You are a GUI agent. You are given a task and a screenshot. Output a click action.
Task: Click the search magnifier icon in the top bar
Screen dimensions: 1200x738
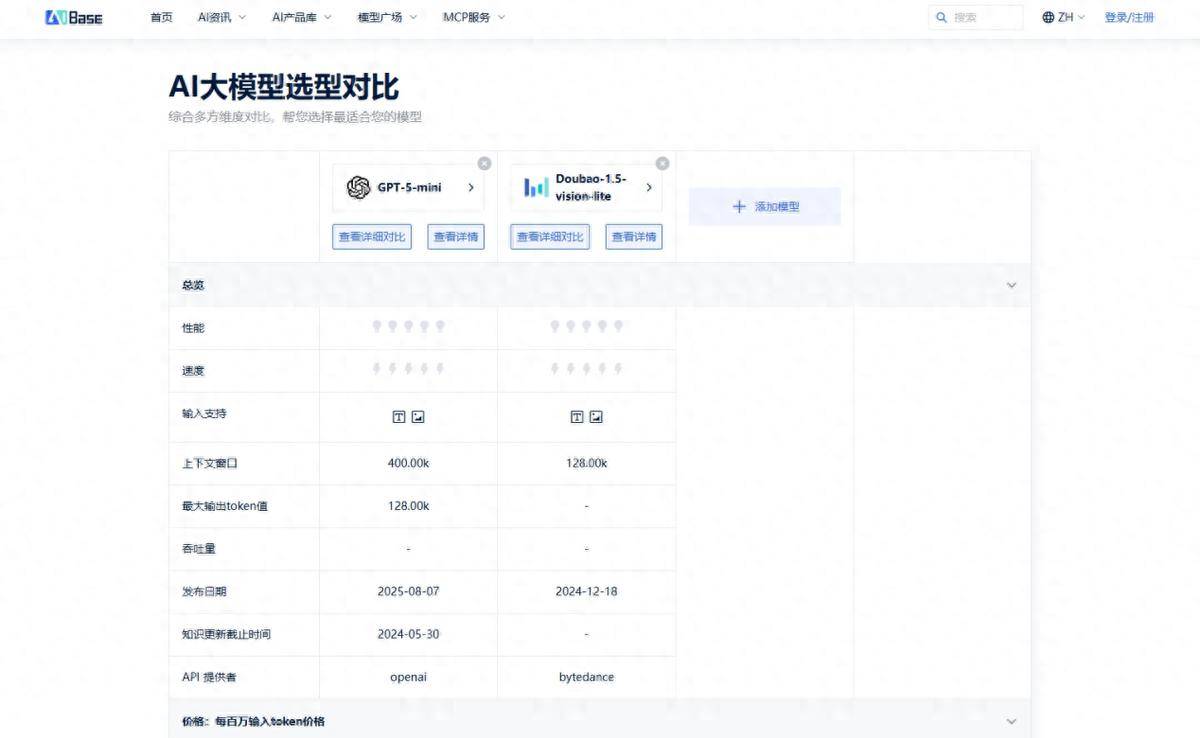click(x=941, y=16)
